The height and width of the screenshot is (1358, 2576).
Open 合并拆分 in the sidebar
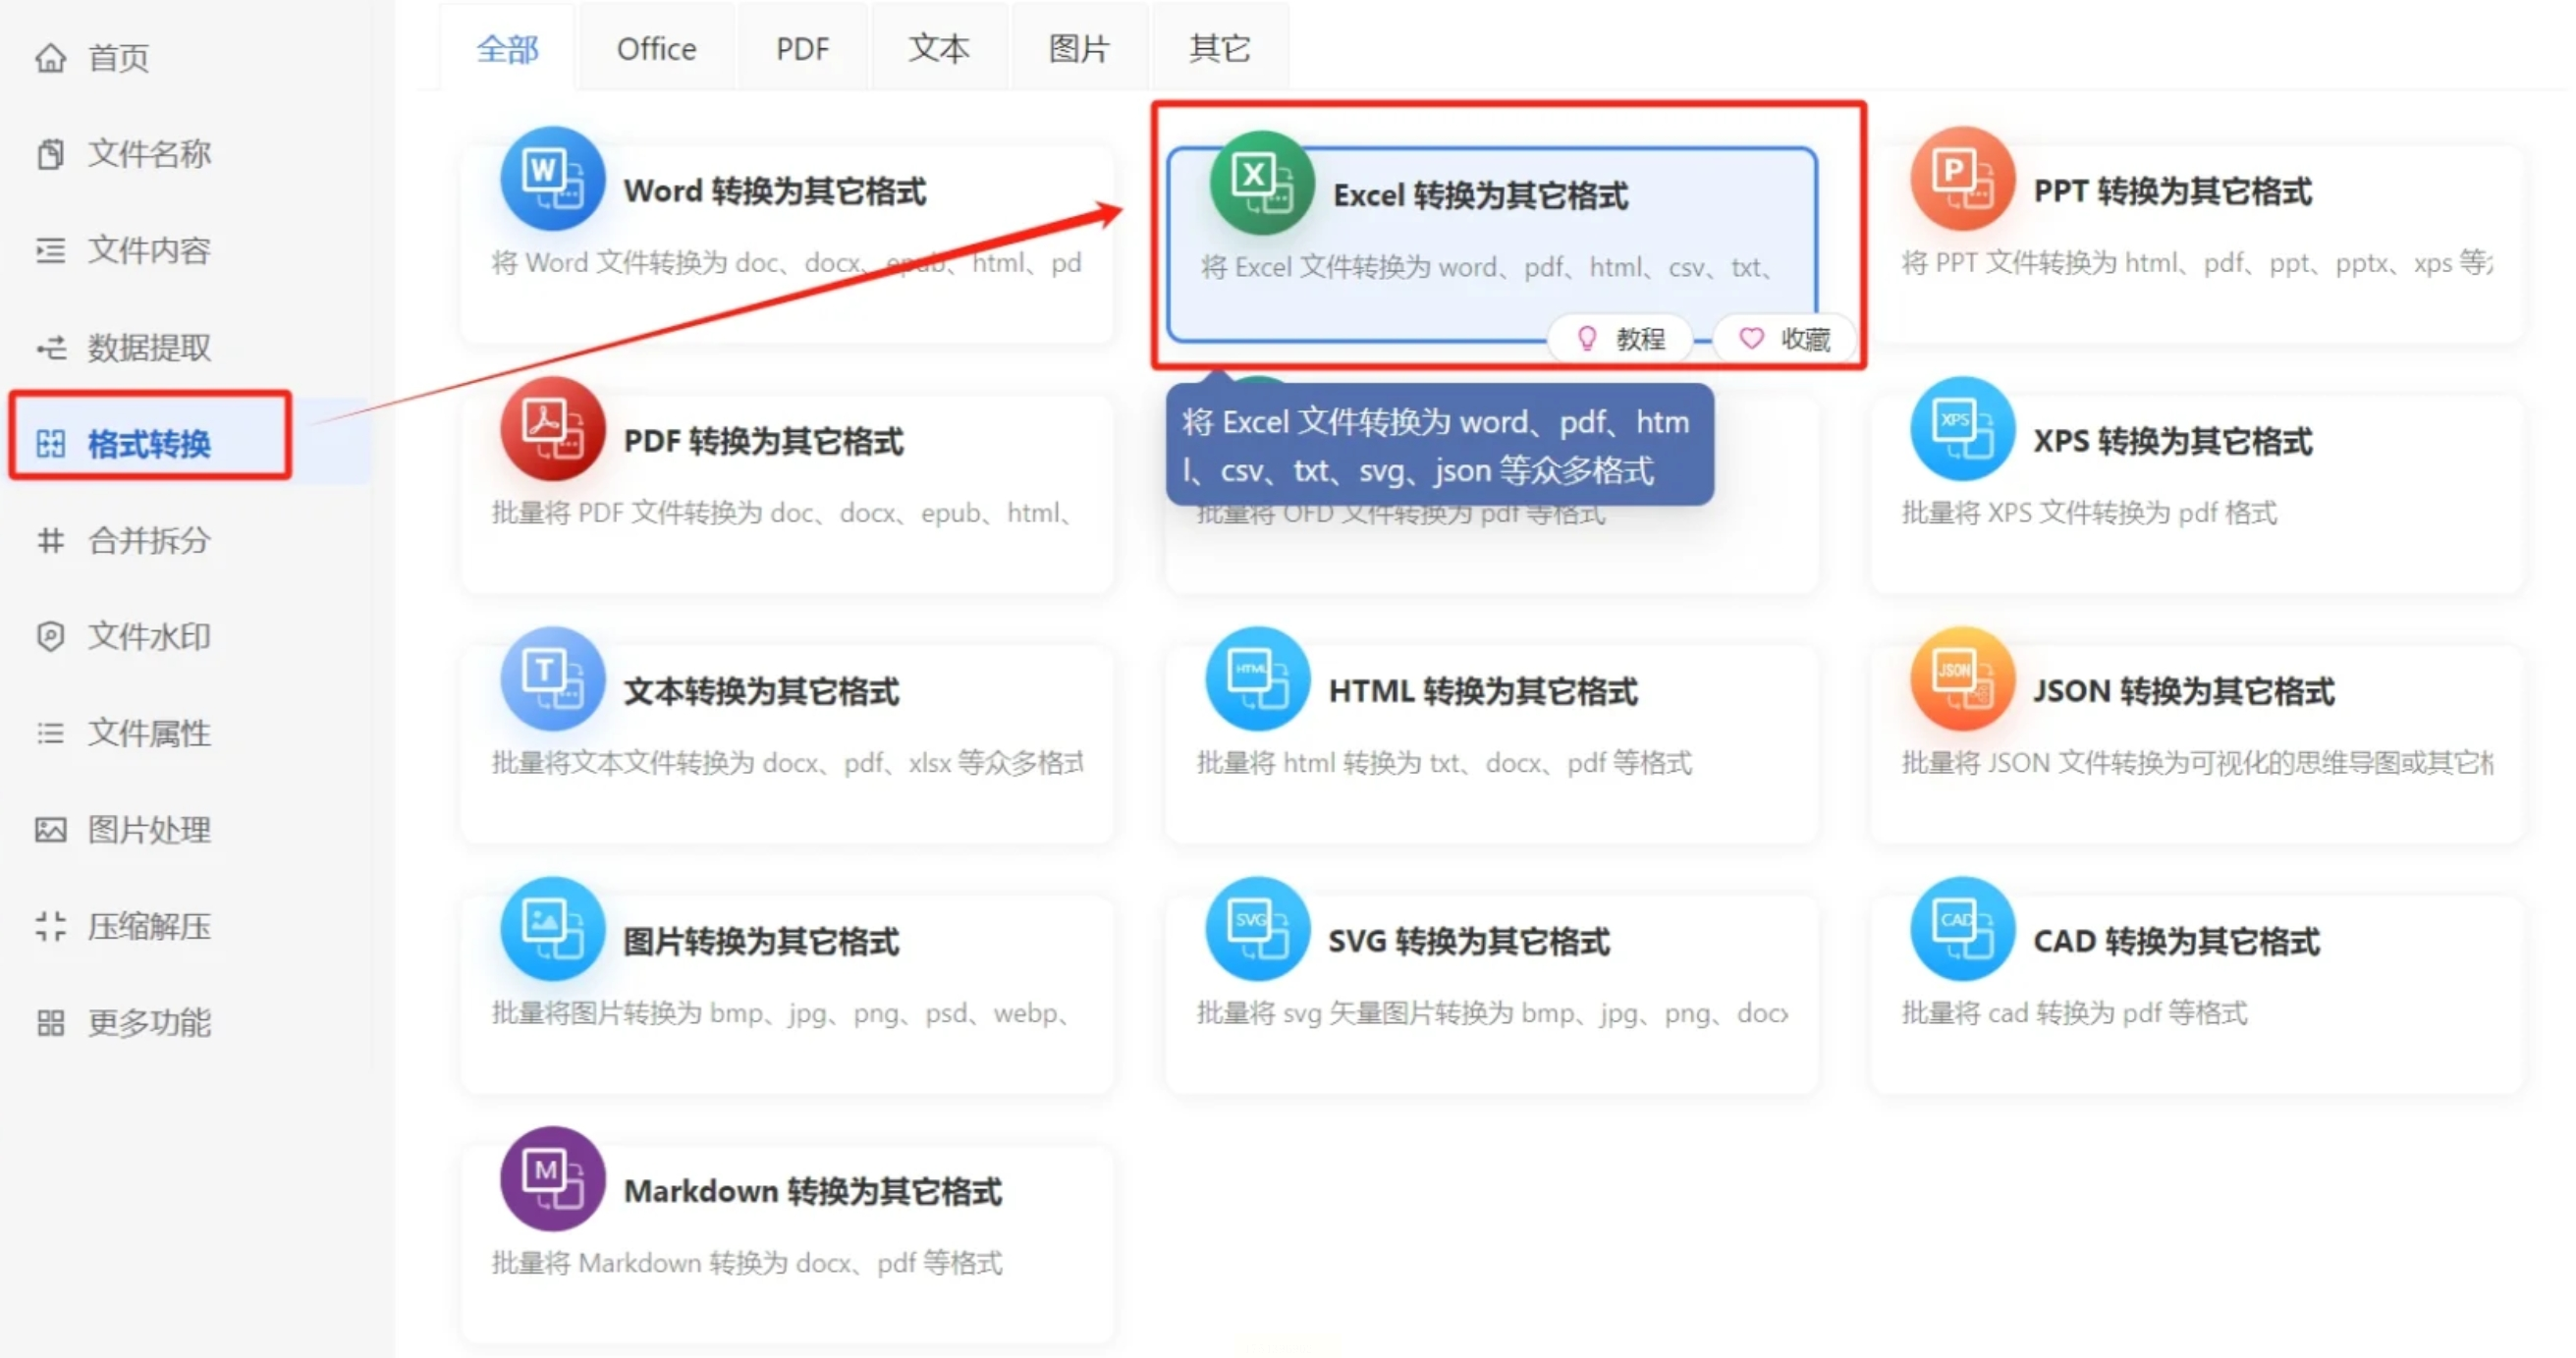148,541
